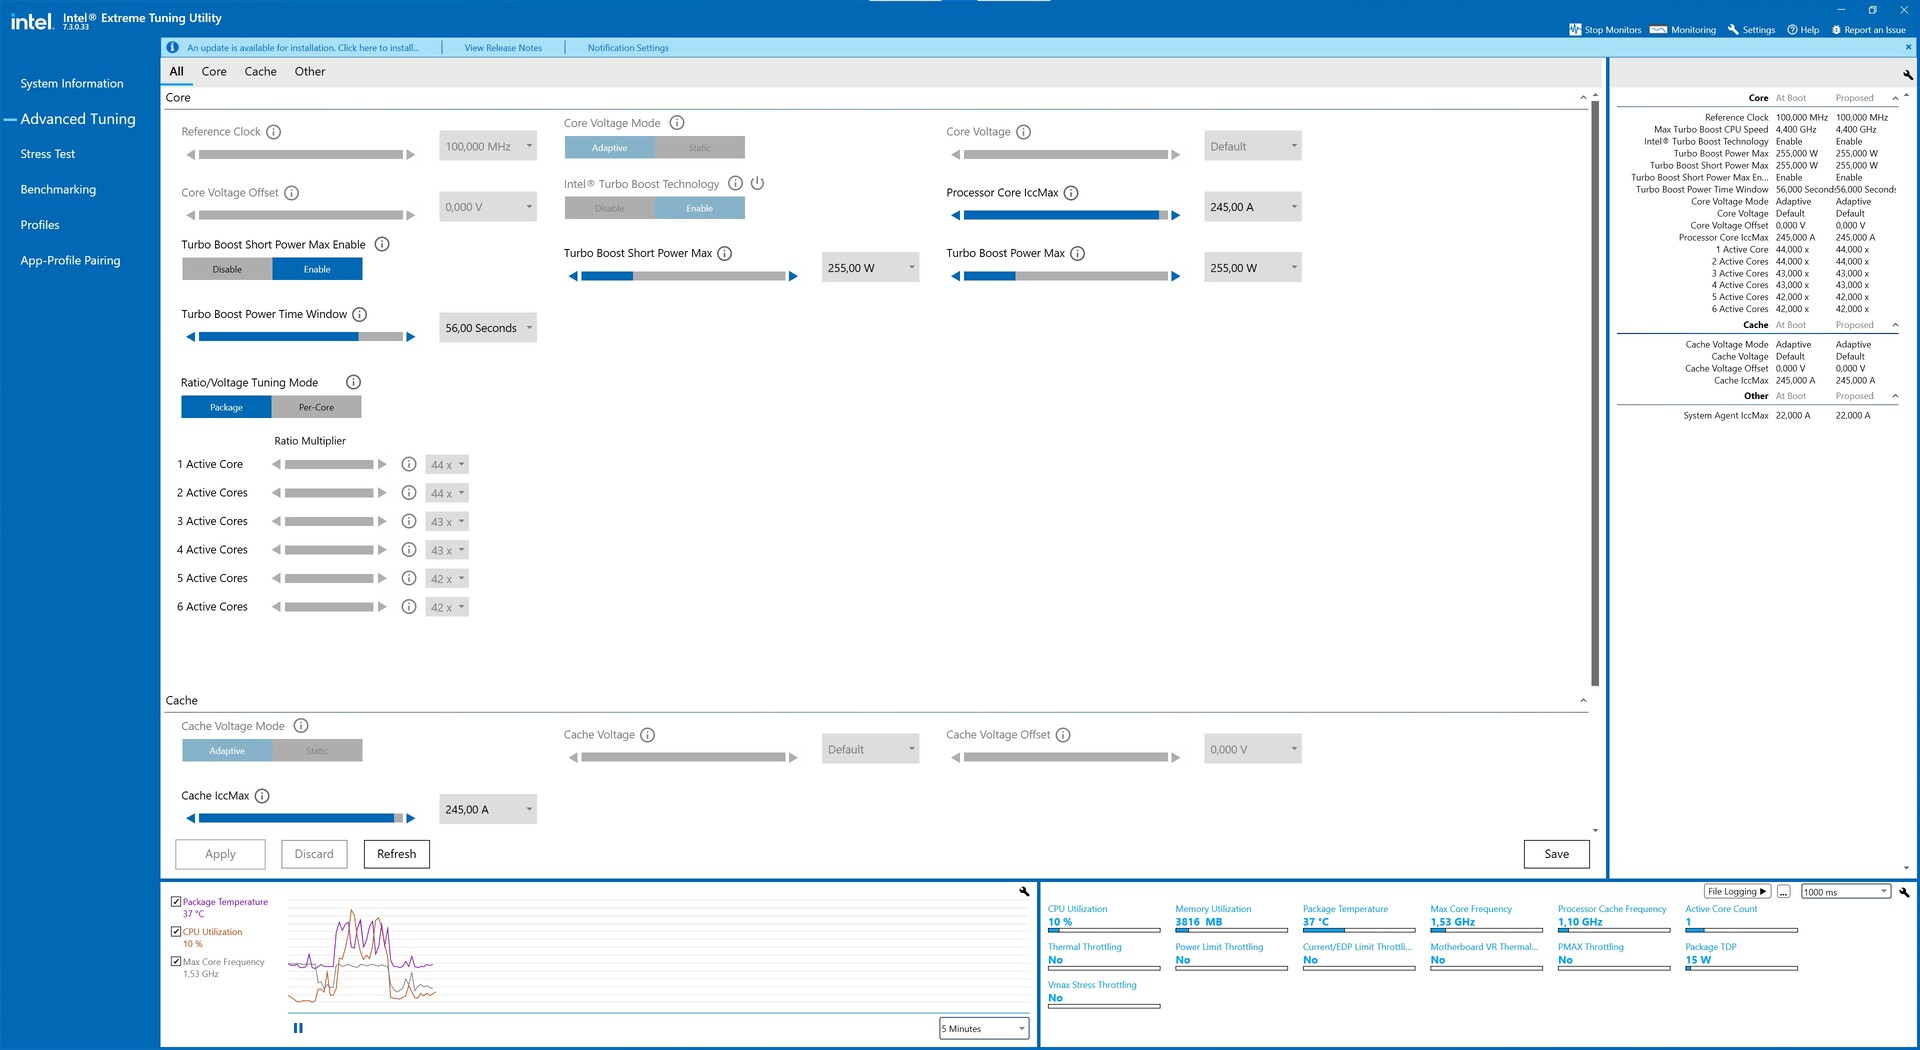1920x1050 pixels.
Task: Open Processor Core IccMax dropdown
Action: pyautogui.click(x=1253, y=207)
